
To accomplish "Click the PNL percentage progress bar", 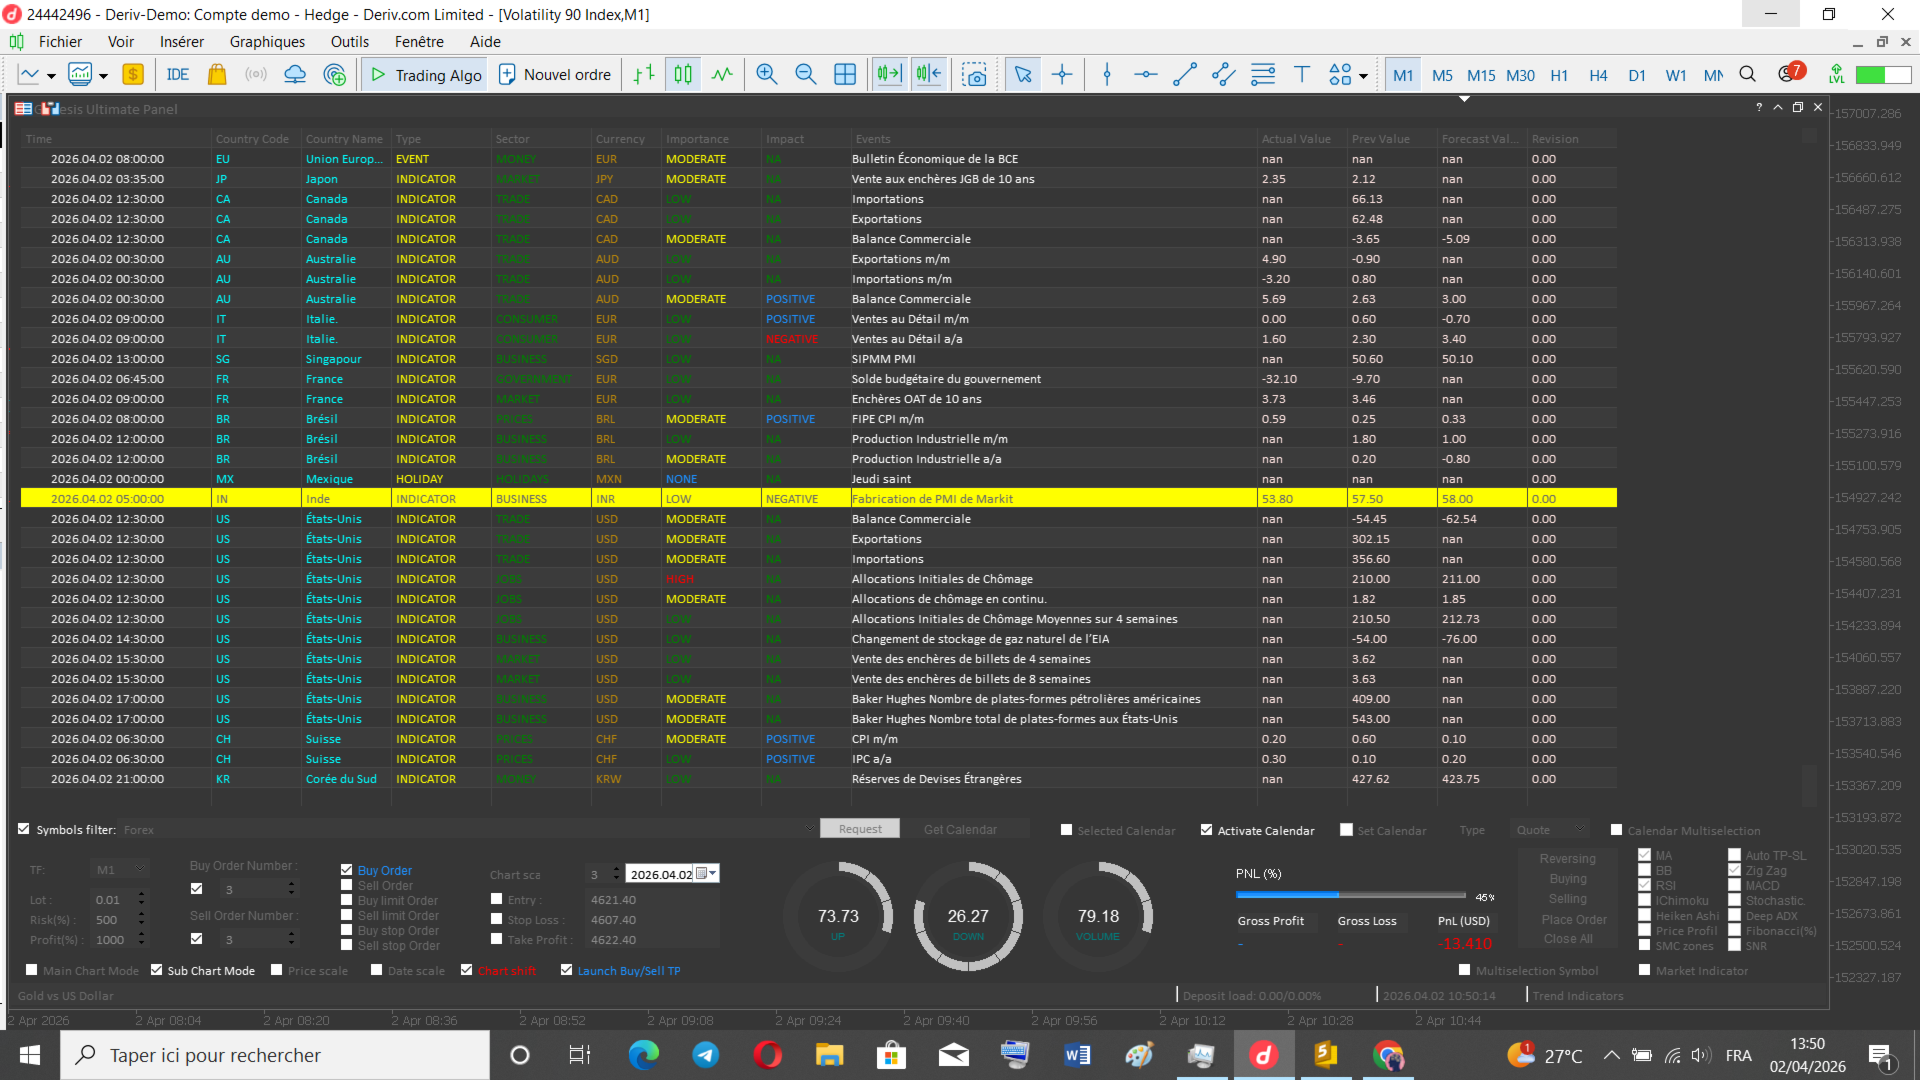I will pos(1350,895).
